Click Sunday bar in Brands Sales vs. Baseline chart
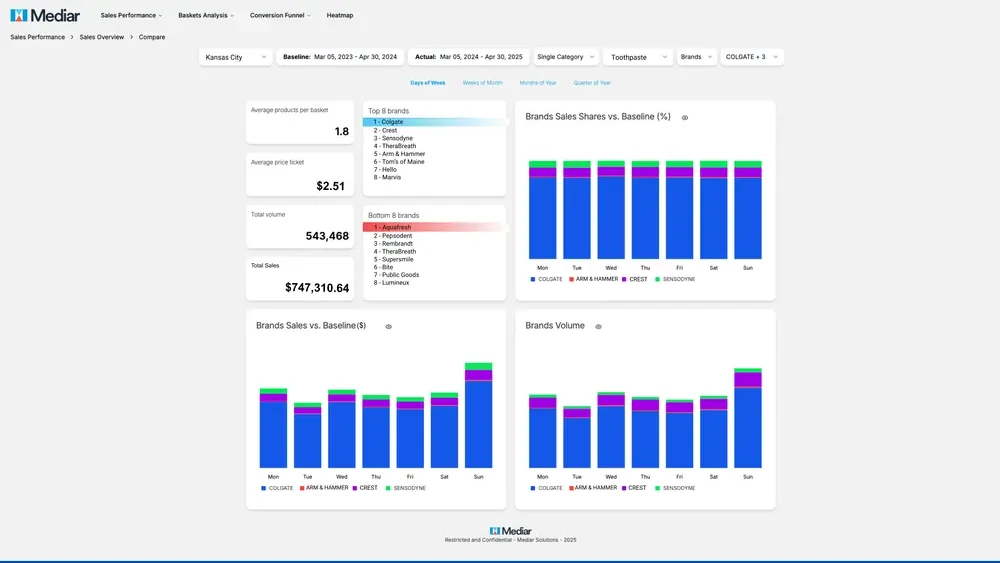Image resolution: width=1000 pixels, height=563 pixels. tap(478, 415)
